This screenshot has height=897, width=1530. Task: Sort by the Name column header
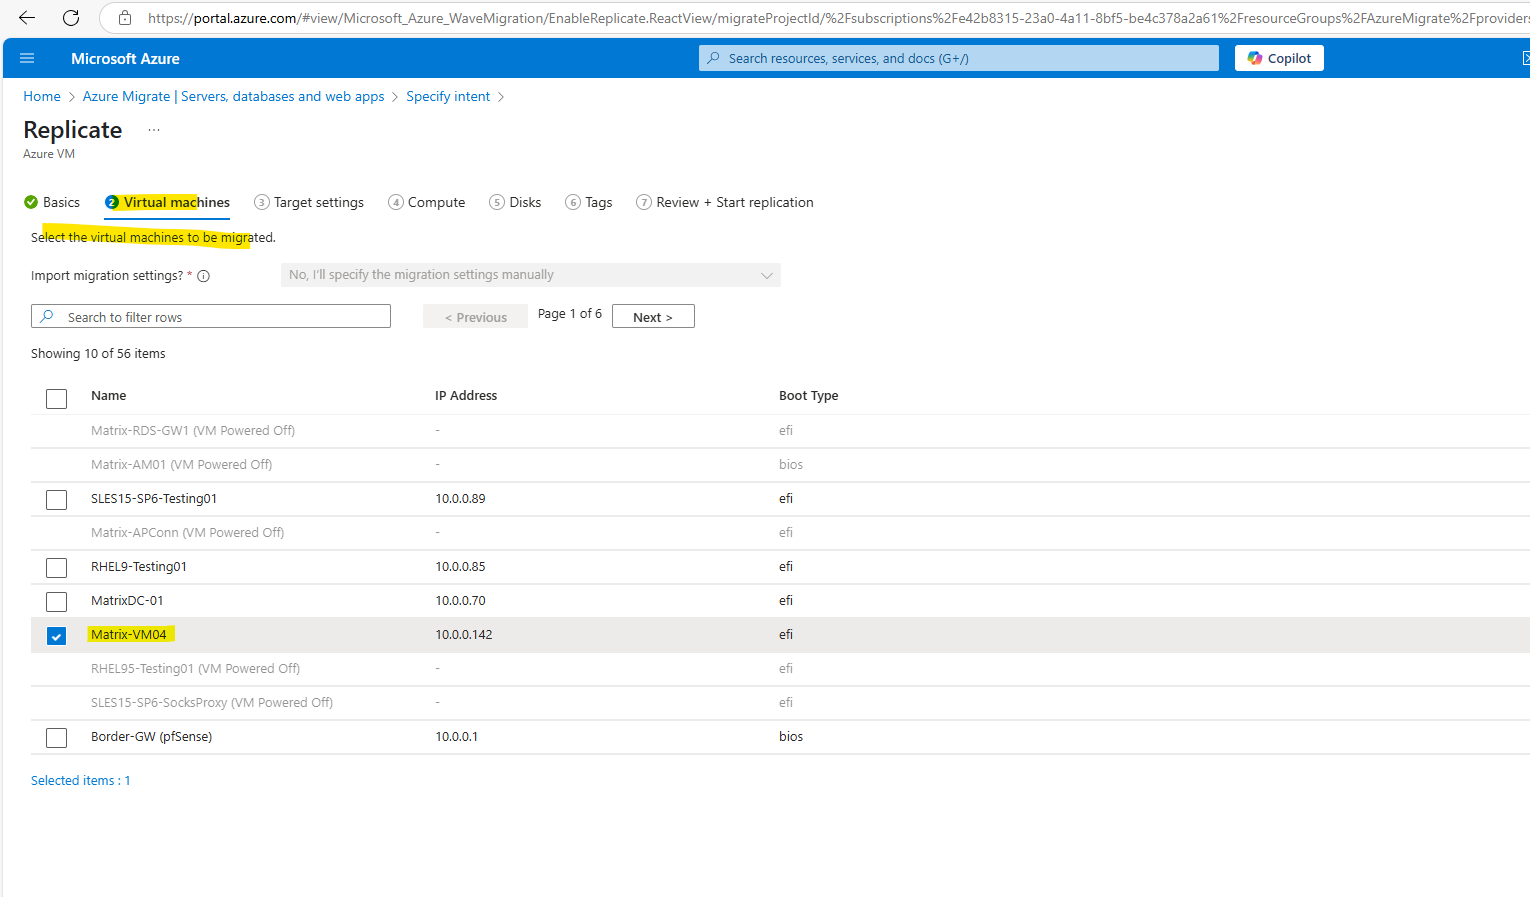[x=109, y=395]
